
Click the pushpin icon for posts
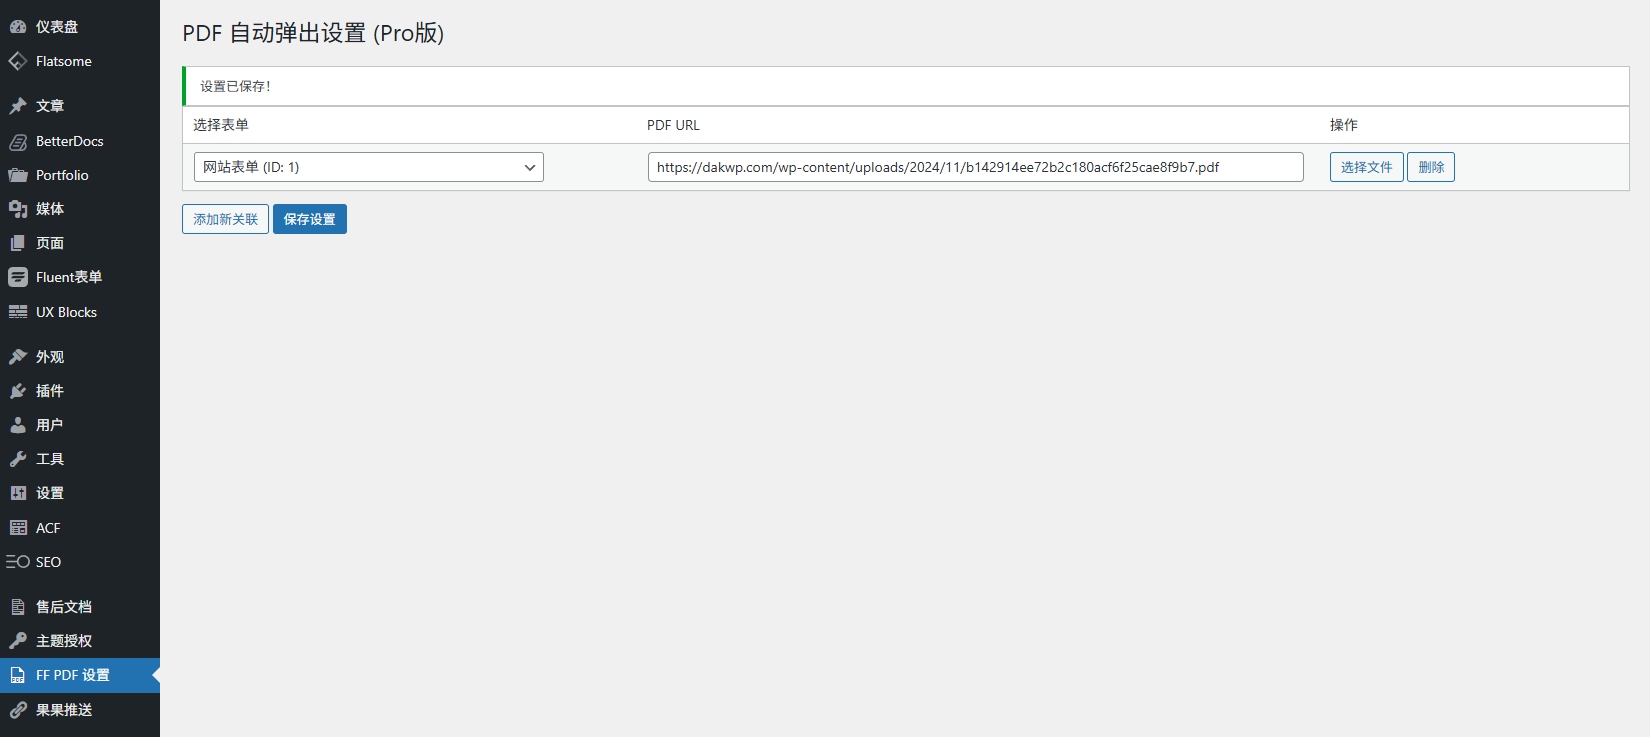pyautogui.click(x=18, y=106)
